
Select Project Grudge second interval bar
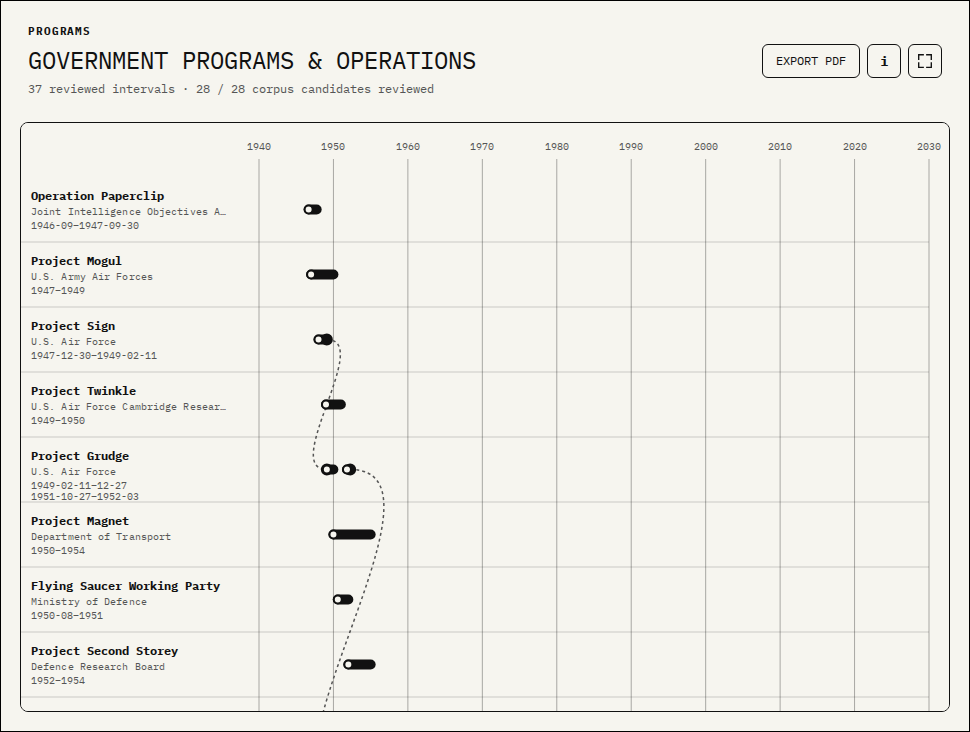click(x=349, y=470)
